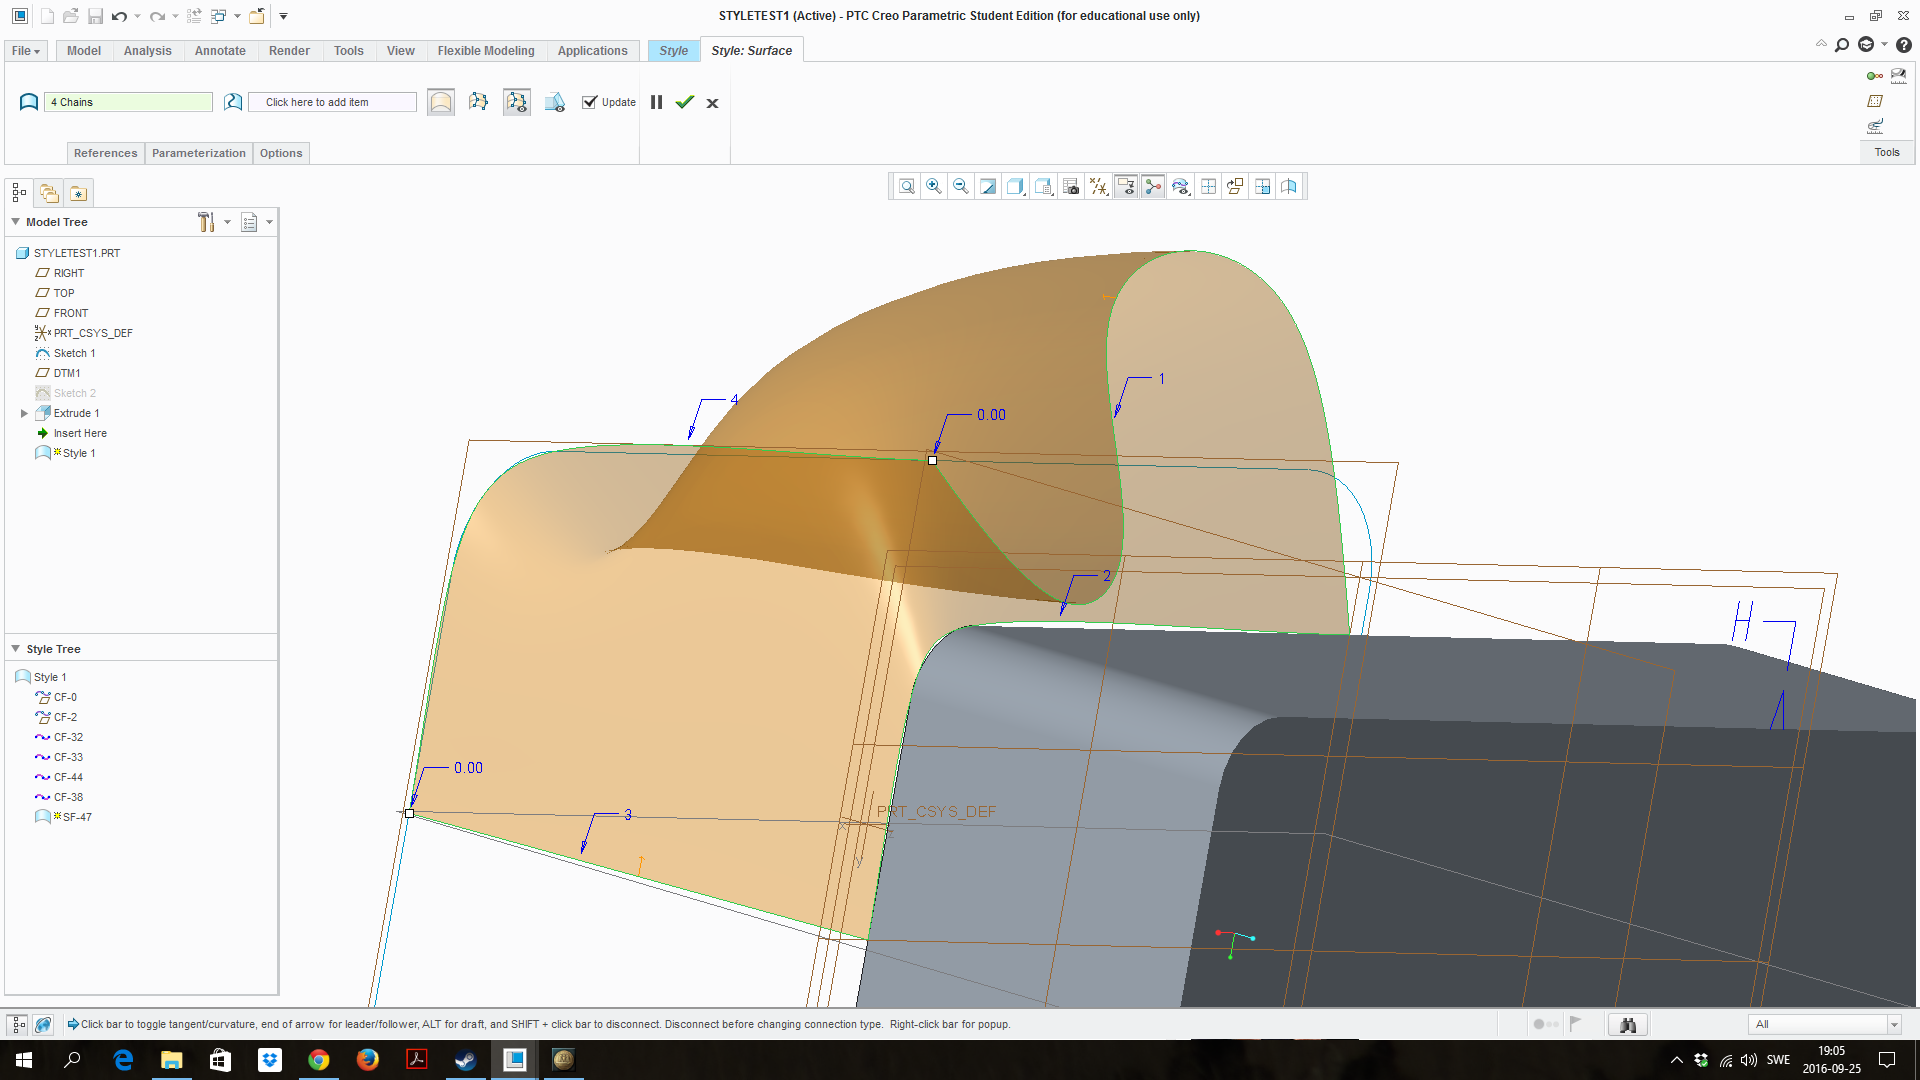Click the active plane orientation icon
Screen dimensions: 1920x1080
(x=1235, y=187)
